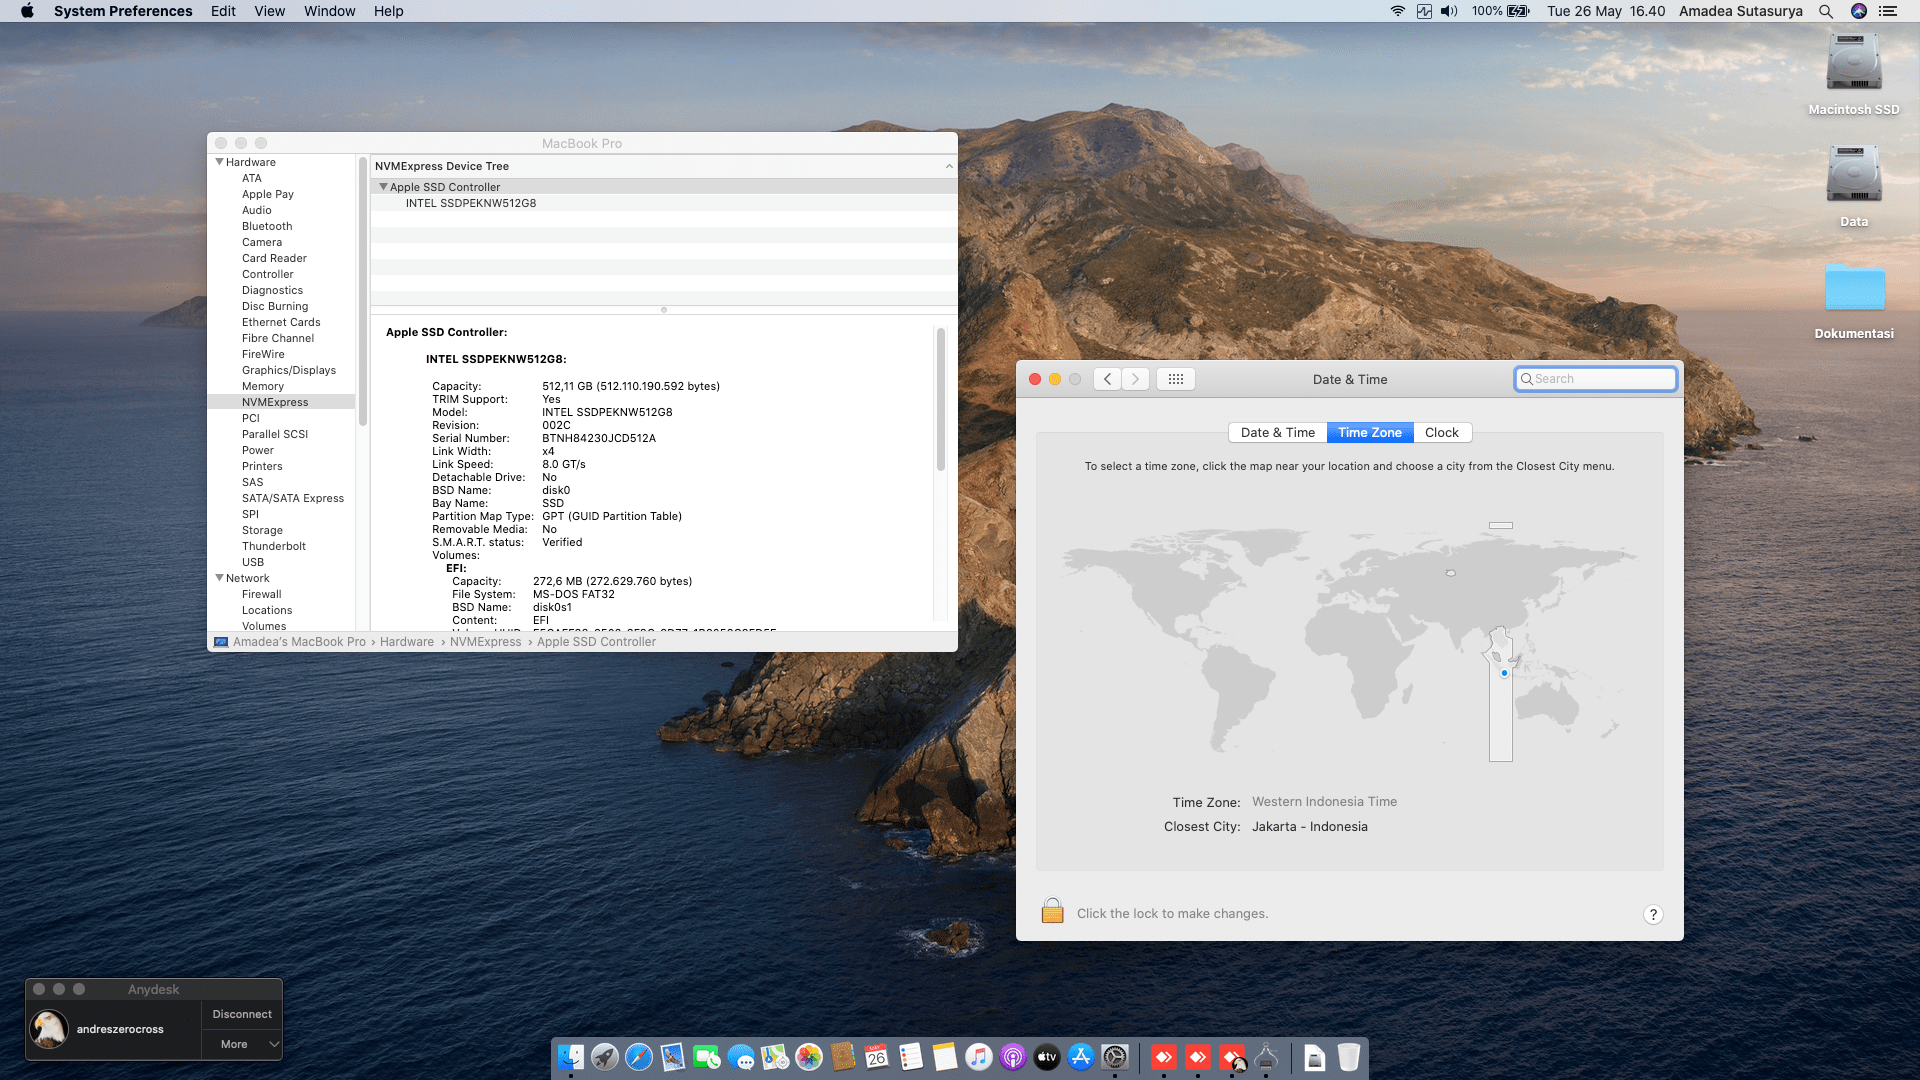The image size is (1920, 1080).
Task: Open the help question mark button
Action: click(x=1653, y=914)
